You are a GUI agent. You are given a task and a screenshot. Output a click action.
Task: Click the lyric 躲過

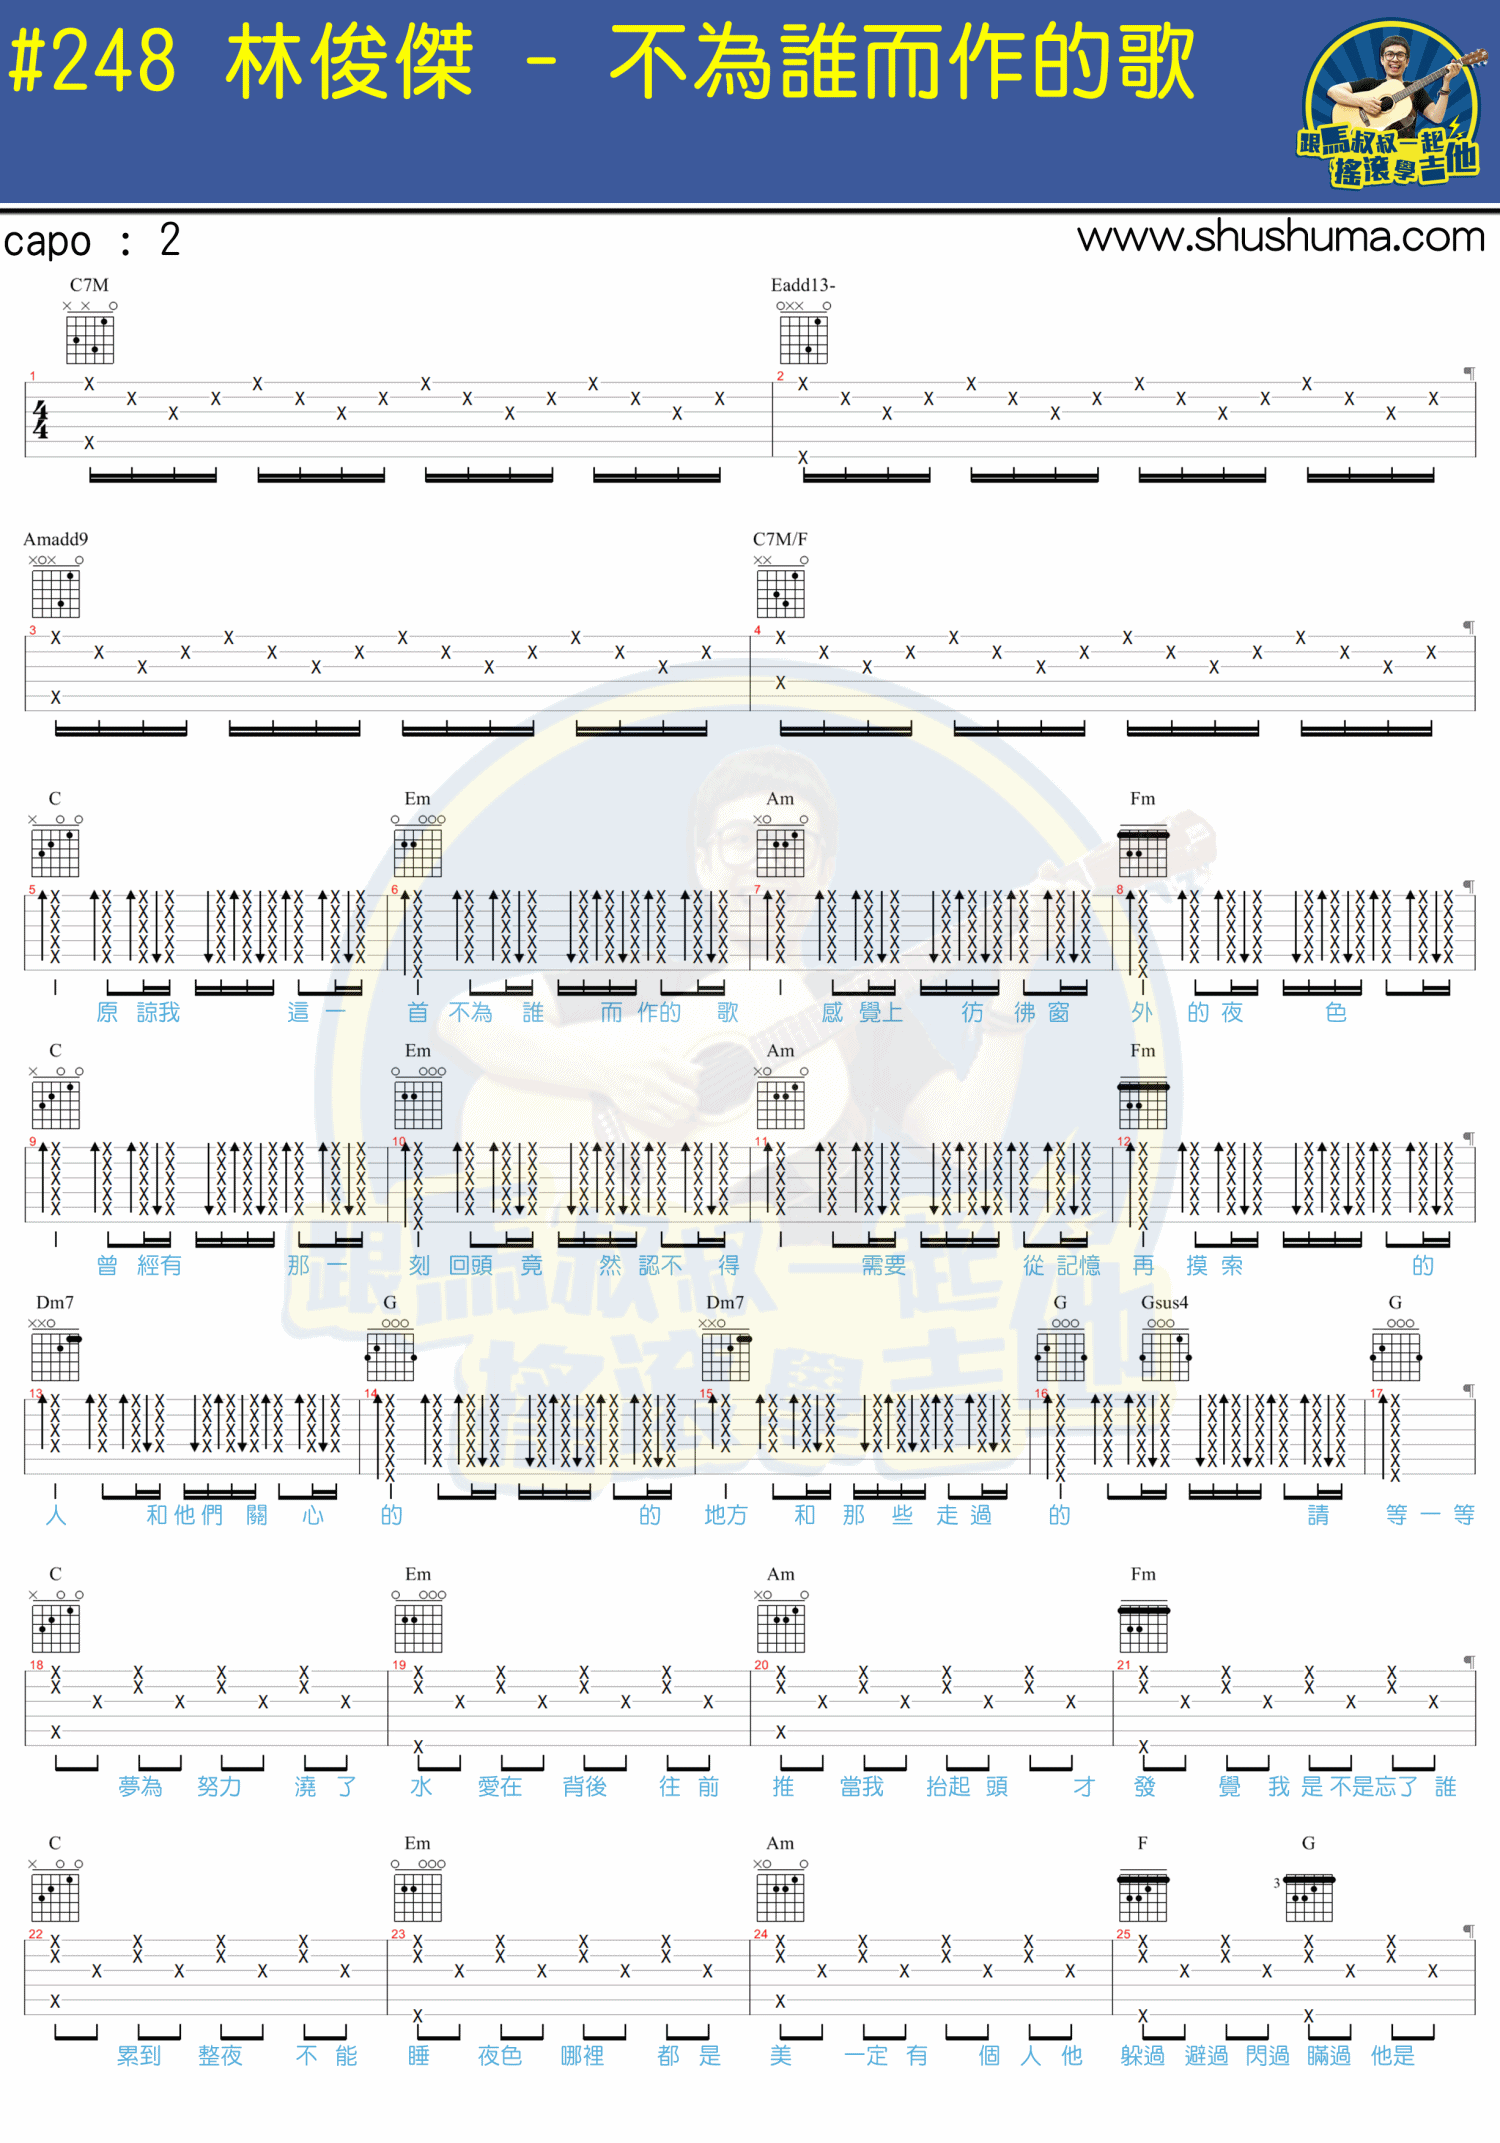(1143, 2055)
